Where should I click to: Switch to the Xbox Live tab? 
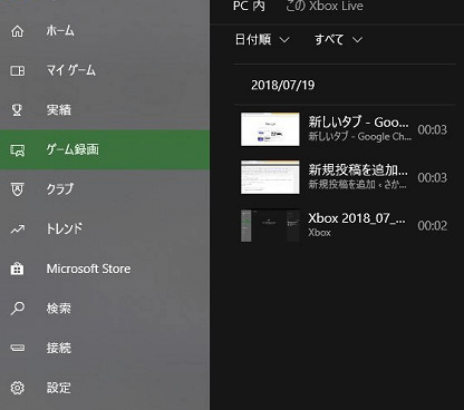click(325, 6)
